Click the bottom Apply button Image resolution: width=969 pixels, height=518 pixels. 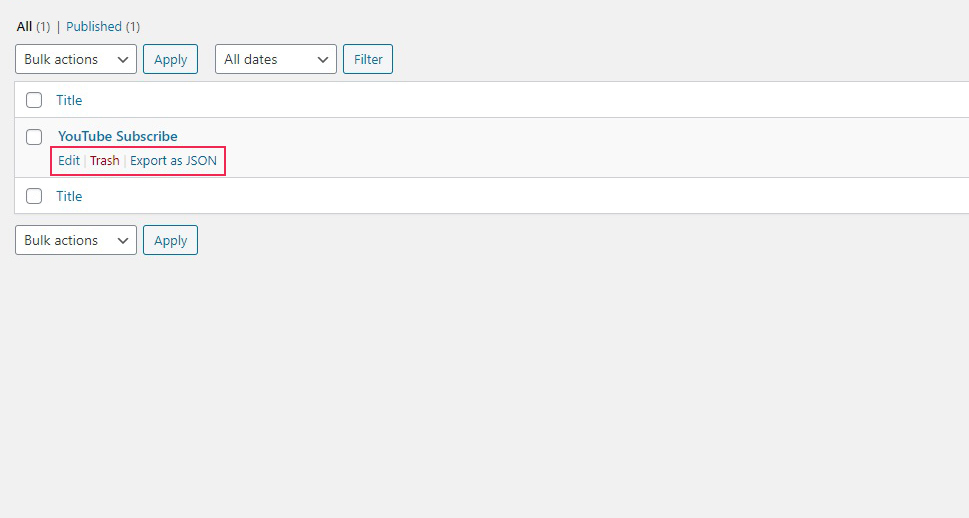[171, 240]
